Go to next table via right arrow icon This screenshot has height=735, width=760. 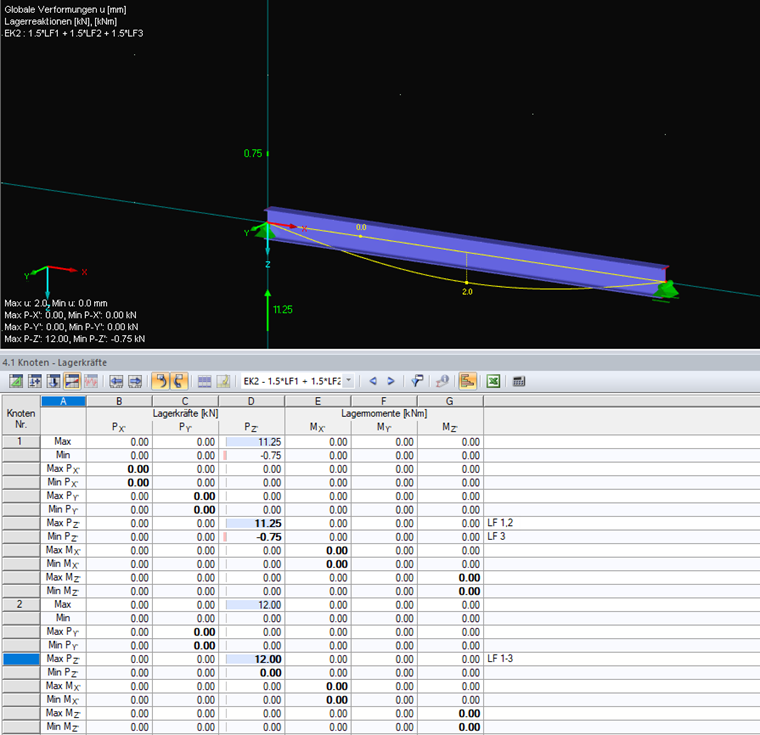[135, 381]
